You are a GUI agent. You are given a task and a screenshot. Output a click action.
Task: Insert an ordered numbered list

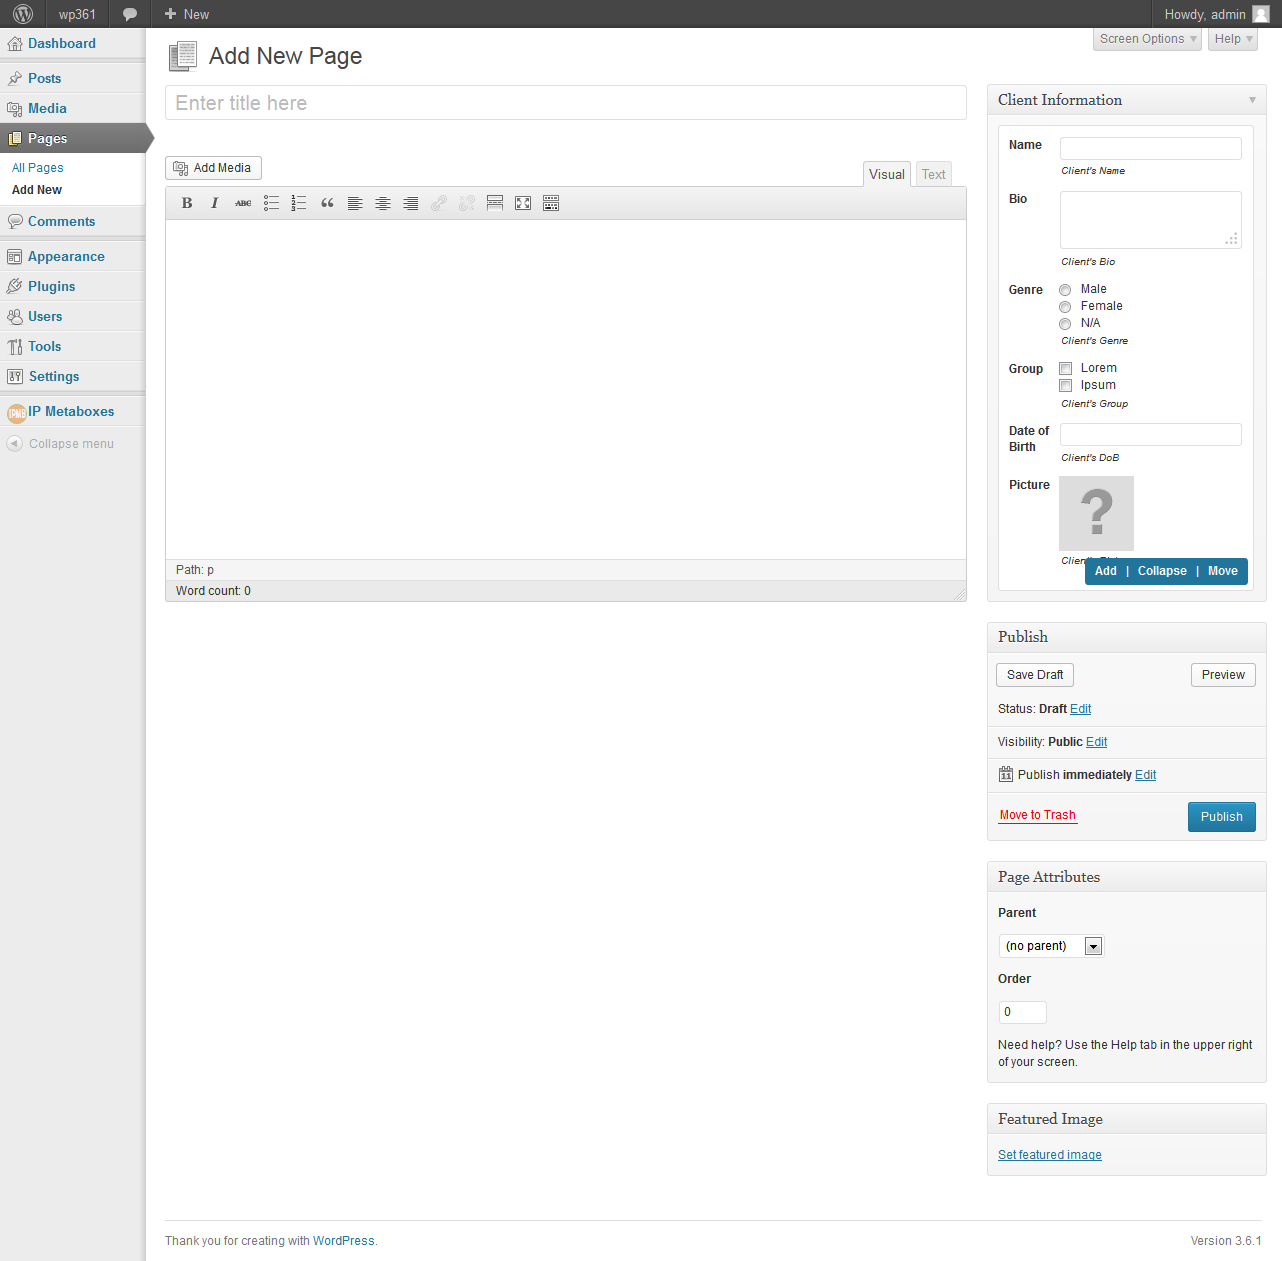[x=299, y=203]
